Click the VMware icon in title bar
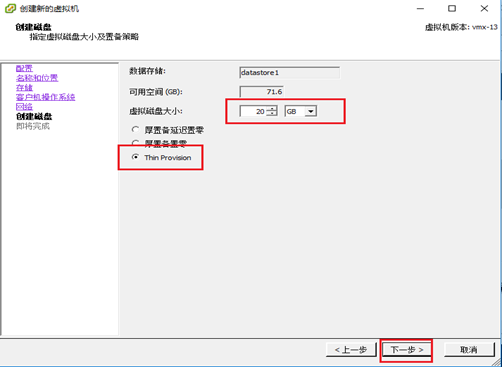 [10, 8]
